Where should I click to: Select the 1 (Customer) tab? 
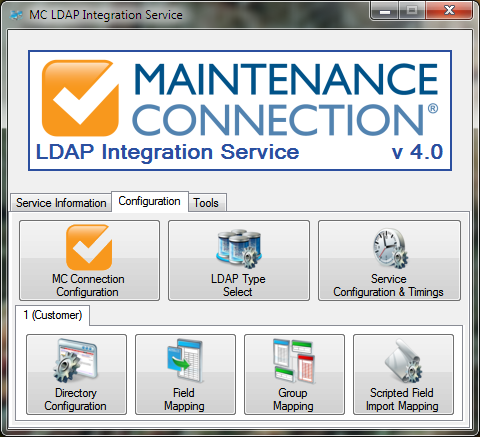[x=52, y=315]
